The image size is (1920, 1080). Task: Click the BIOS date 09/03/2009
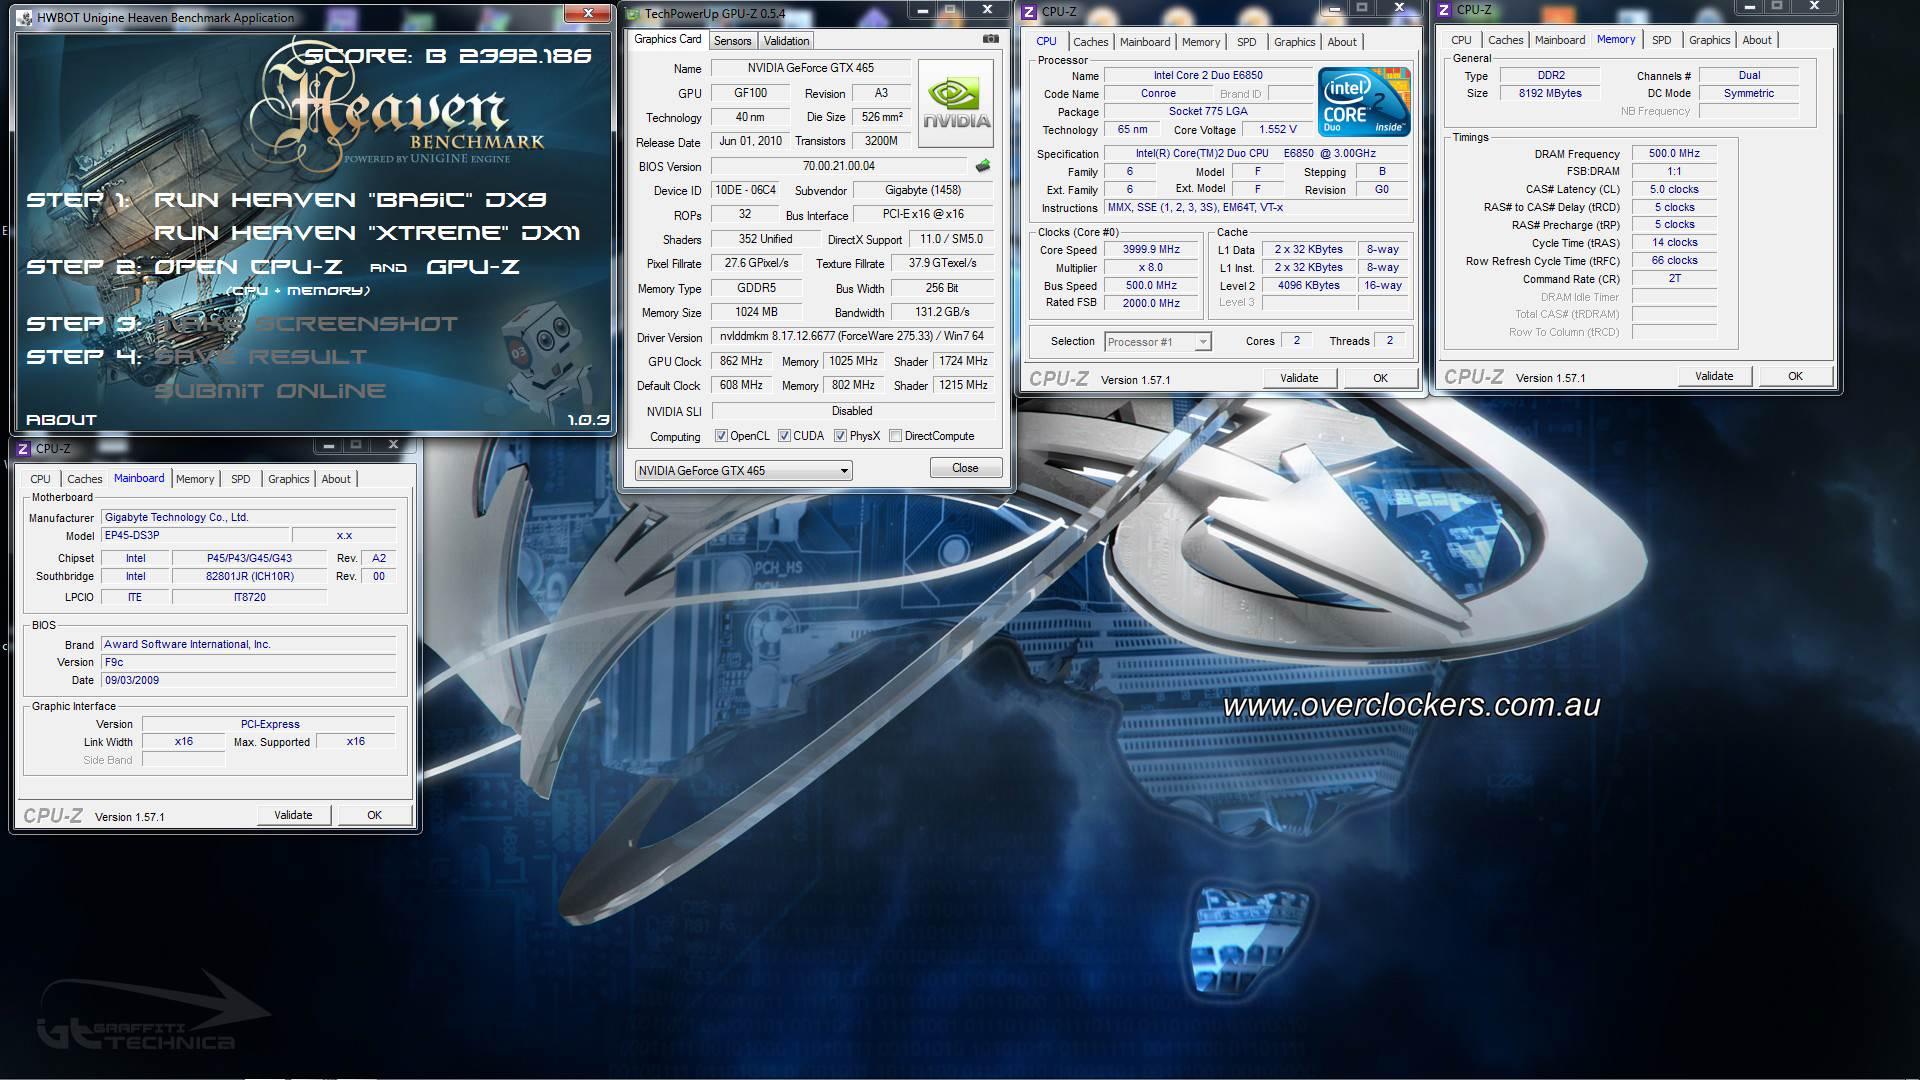point(249,680)
